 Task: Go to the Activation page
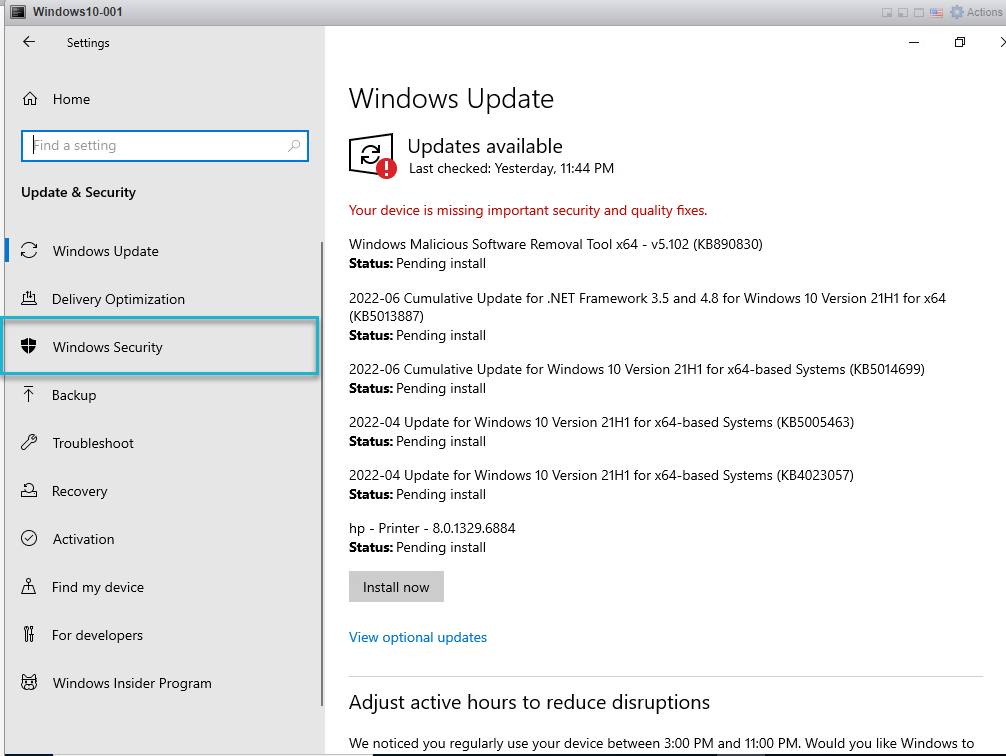point(83,539)
